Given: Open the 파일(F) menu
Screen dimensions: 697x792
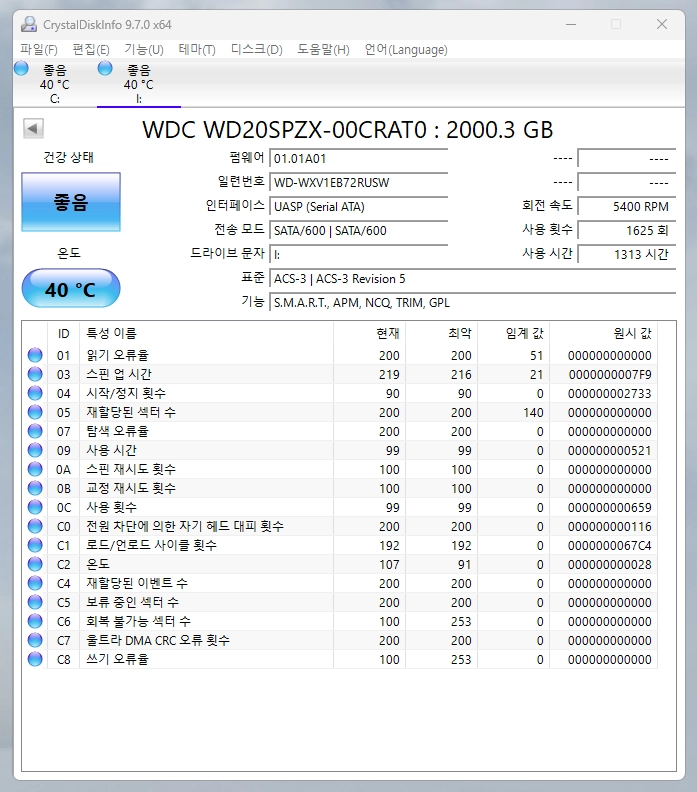Looking at the screenshot, I should [39, 50].
